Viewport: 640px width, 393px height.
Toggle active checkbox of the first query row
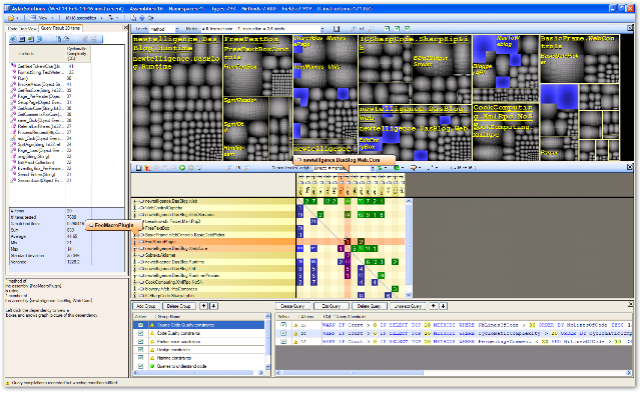pos(283,325)
